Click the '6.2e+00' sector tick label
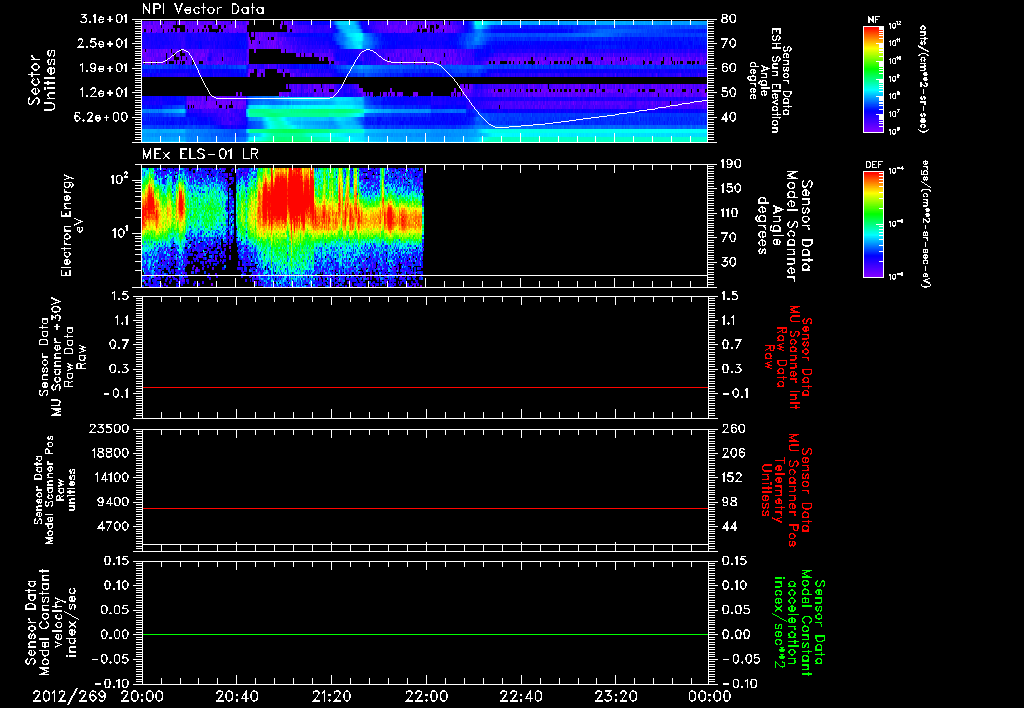This screenshot has width=1024, height=708. 103,118
